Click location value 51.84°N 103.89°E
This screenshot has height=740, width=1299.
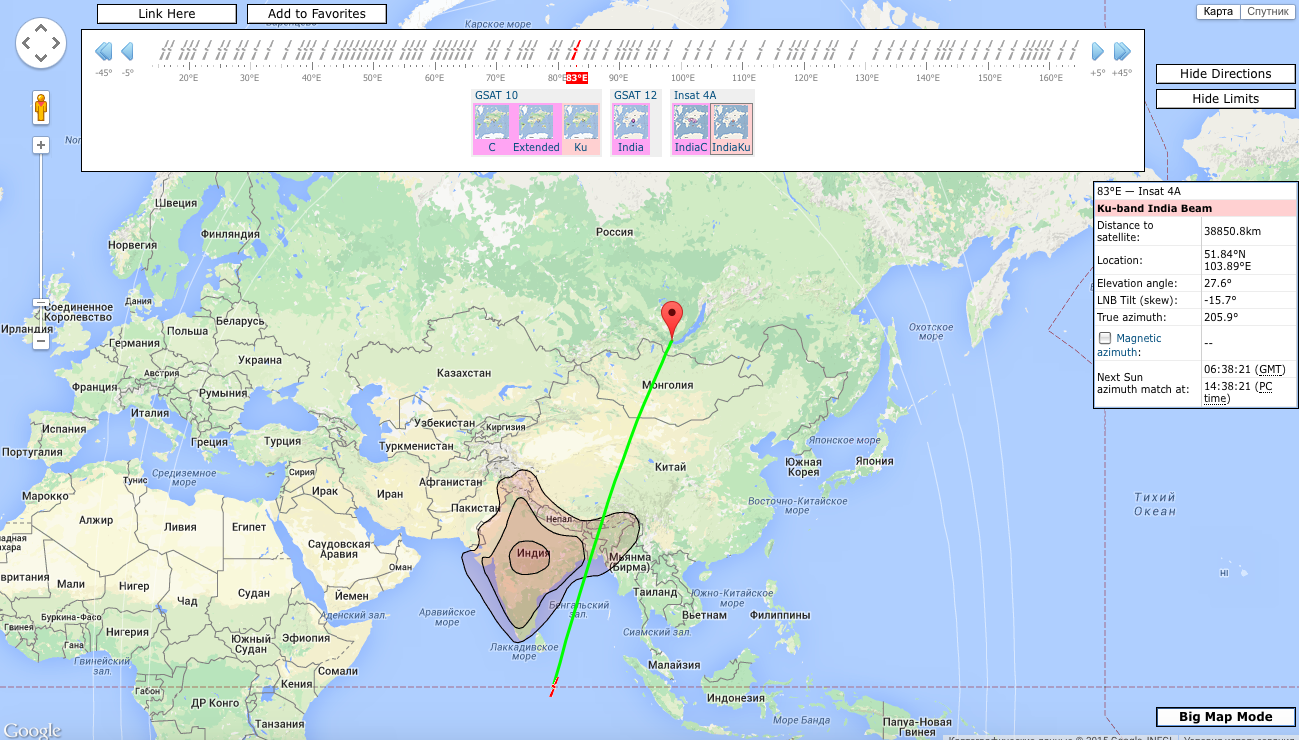(x=1227, y=260)
